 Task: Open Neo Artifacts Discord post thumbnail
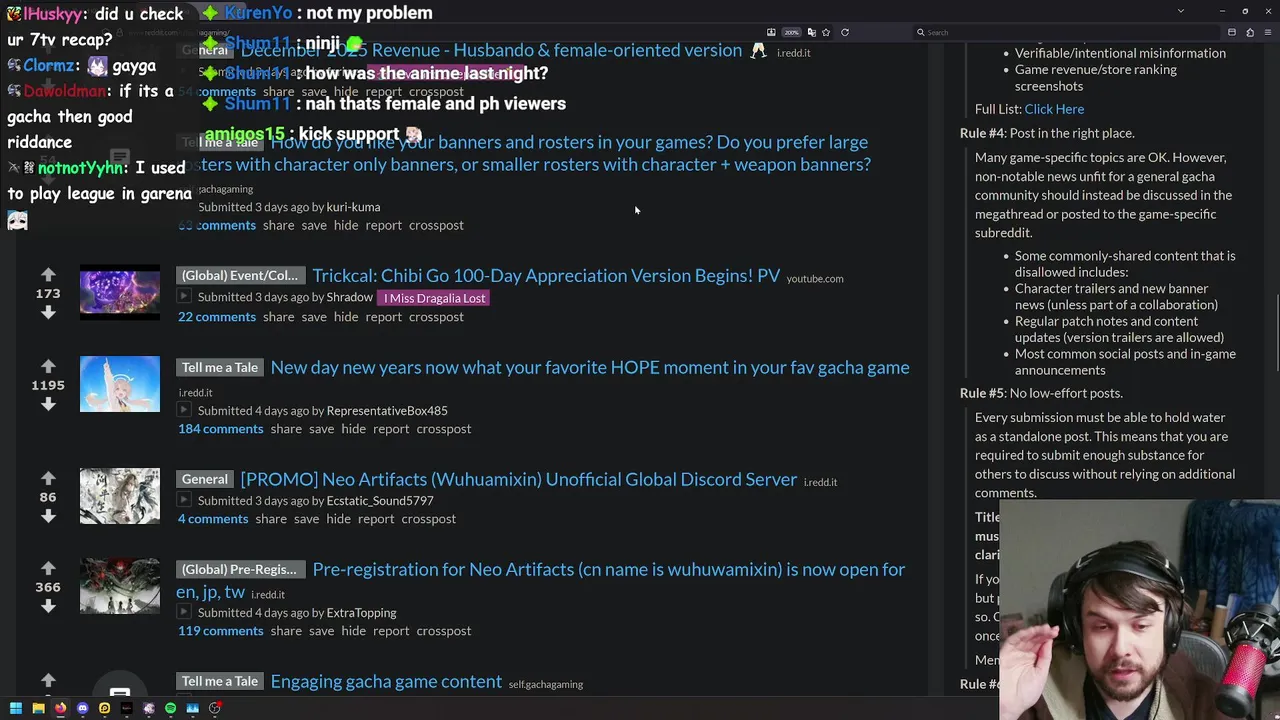[120, 496]
